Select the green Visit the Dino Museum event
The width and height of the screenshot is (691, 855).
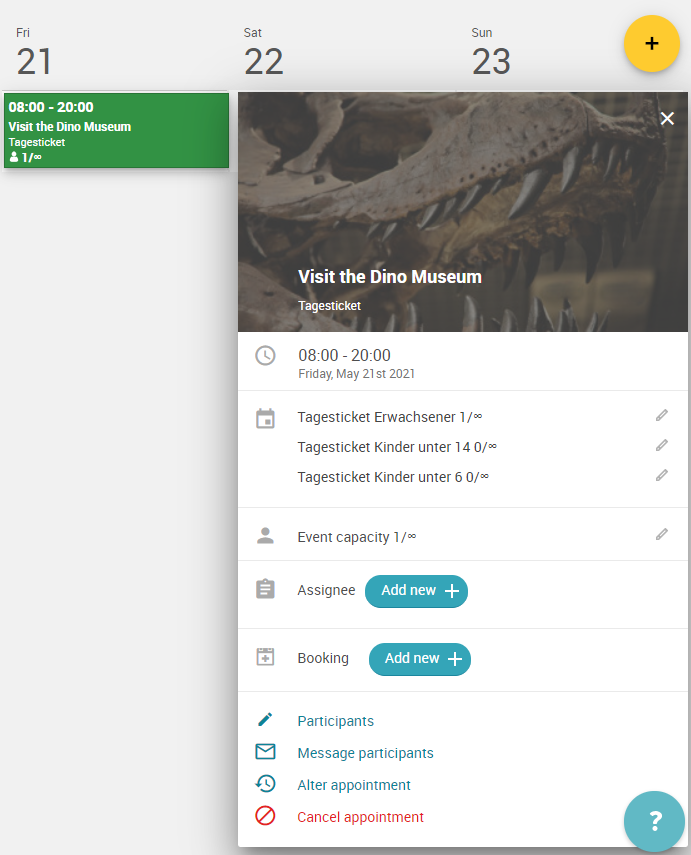pyautogui.click(x=116, y=130)
